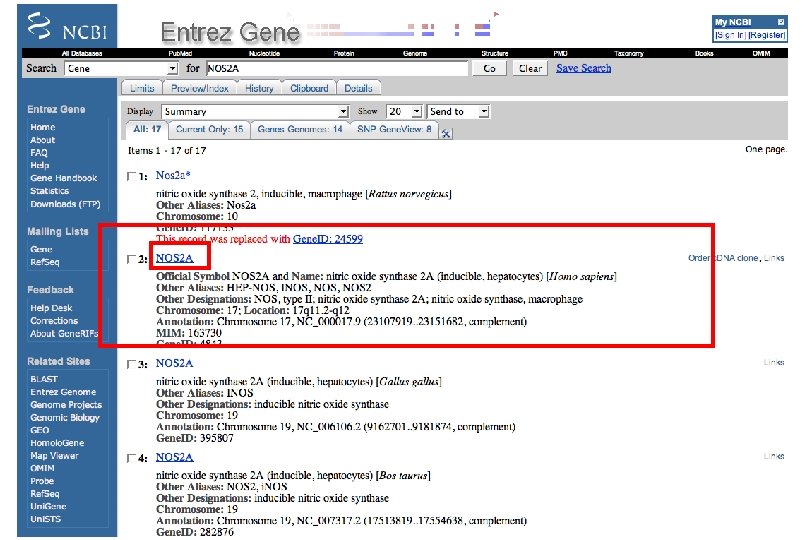810x540 pixels.
Task: Open All Databases in the top bar
Action: pyautogui.click(x=82, y=53)
